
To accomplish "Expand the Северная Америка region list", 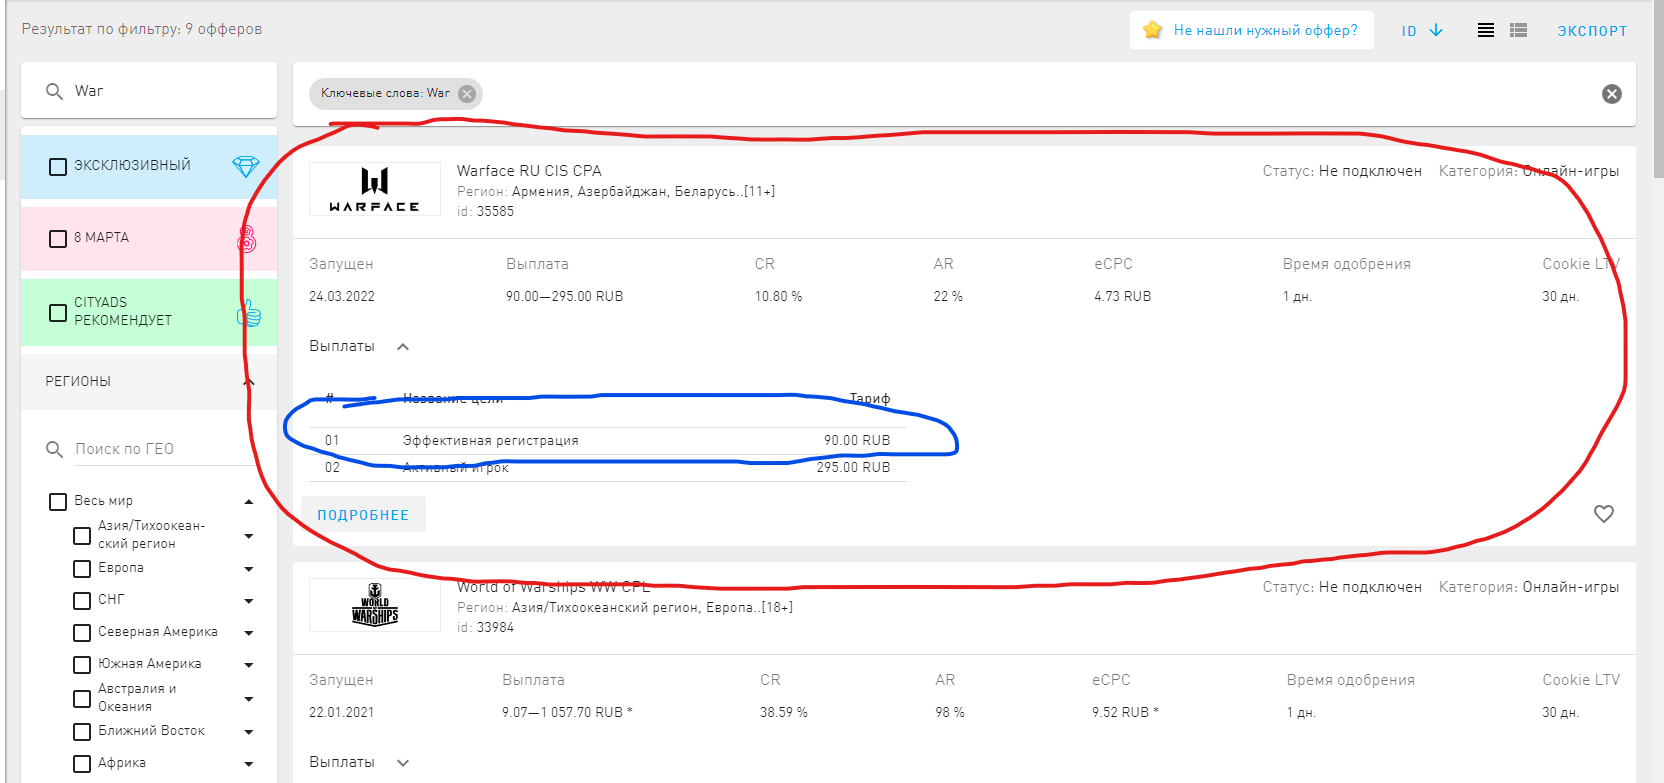I will pos(249,633).
